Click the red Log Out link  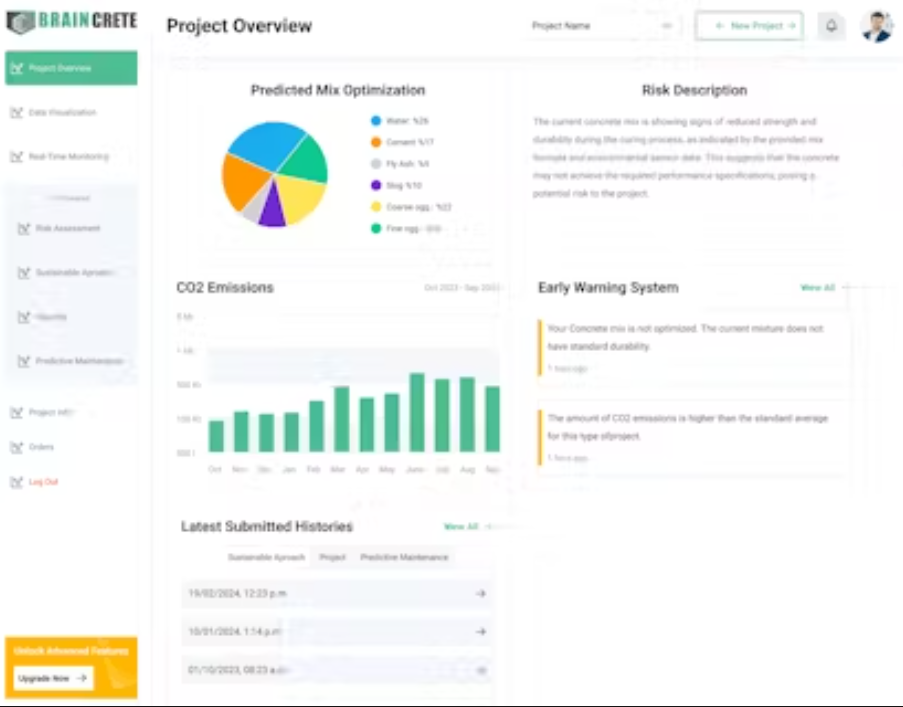point(43,482)
